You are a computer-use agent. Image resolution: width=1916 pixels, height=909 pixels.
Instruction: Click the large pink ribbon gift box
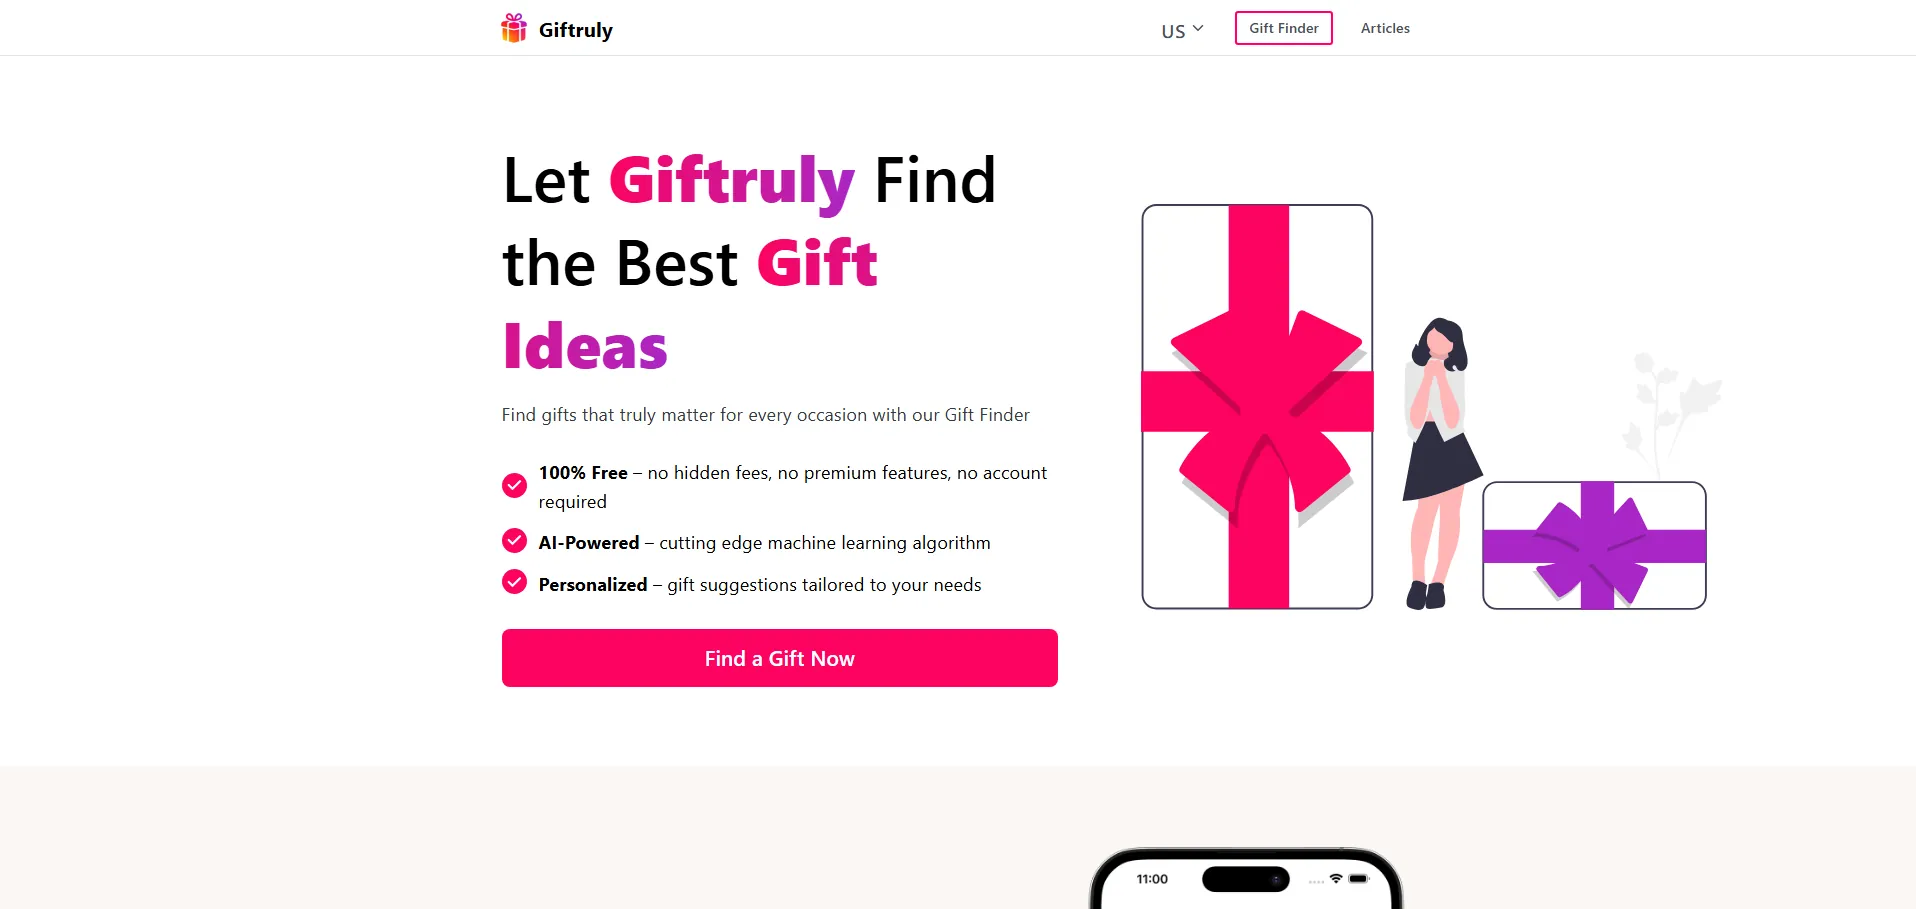1257,407
